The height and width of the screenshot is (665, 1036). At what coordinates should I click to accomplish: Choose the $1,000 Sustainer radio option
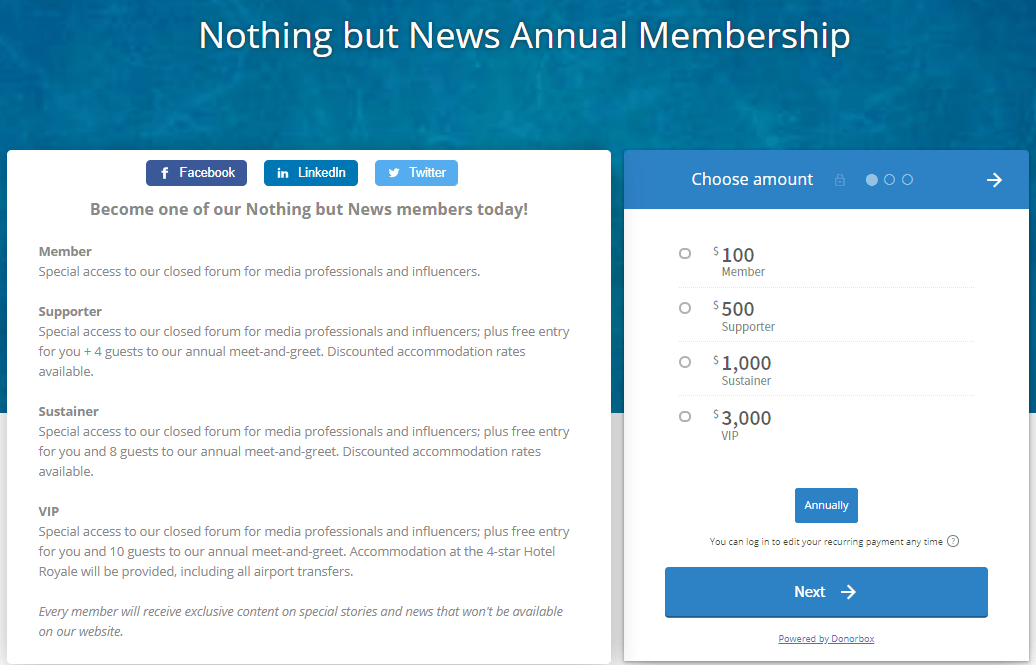[x=685, y=362]
